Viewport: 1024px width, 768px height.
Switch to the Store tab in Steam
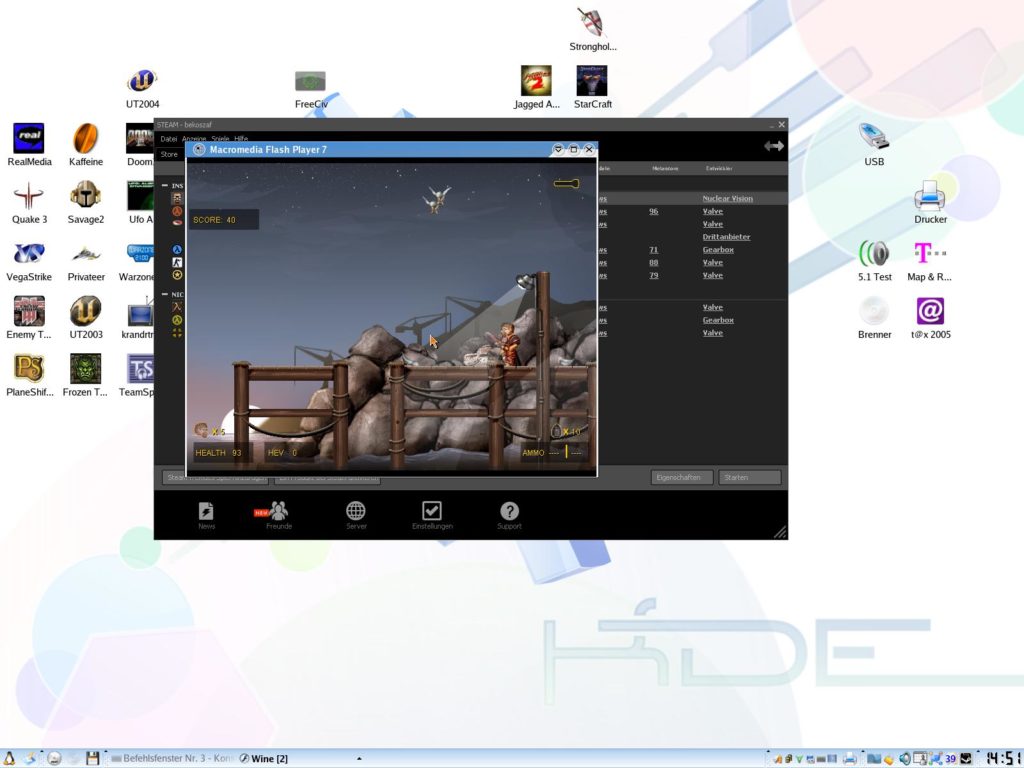pyautogui.click(x=169, y=155)
